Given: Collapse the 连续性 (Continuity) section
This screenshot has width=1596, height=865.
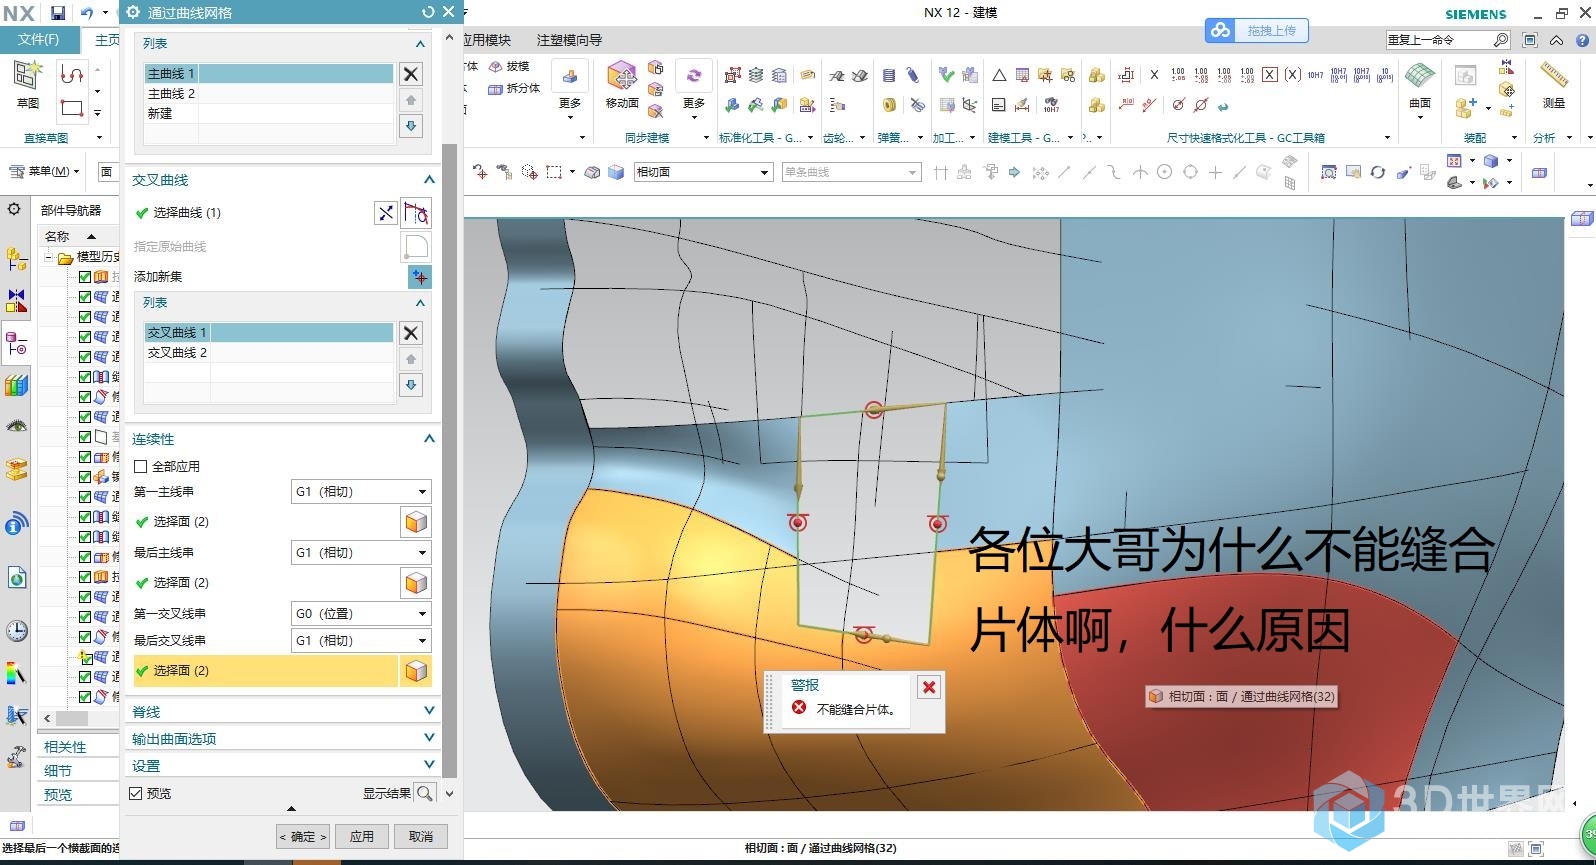Looking at the screenshot, I should pos(429,439).
